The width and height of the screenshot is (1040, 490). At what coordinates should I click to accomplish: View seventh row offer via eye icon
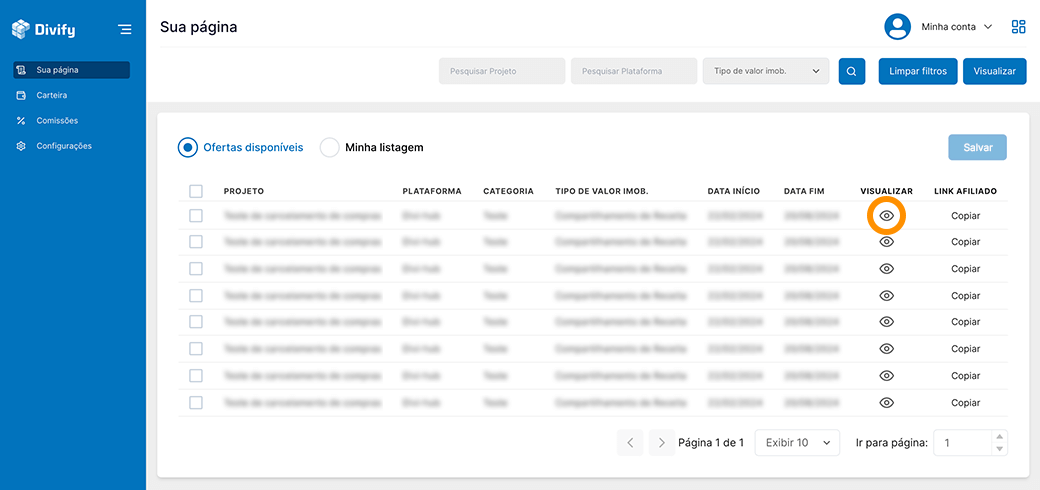[887, 375]
